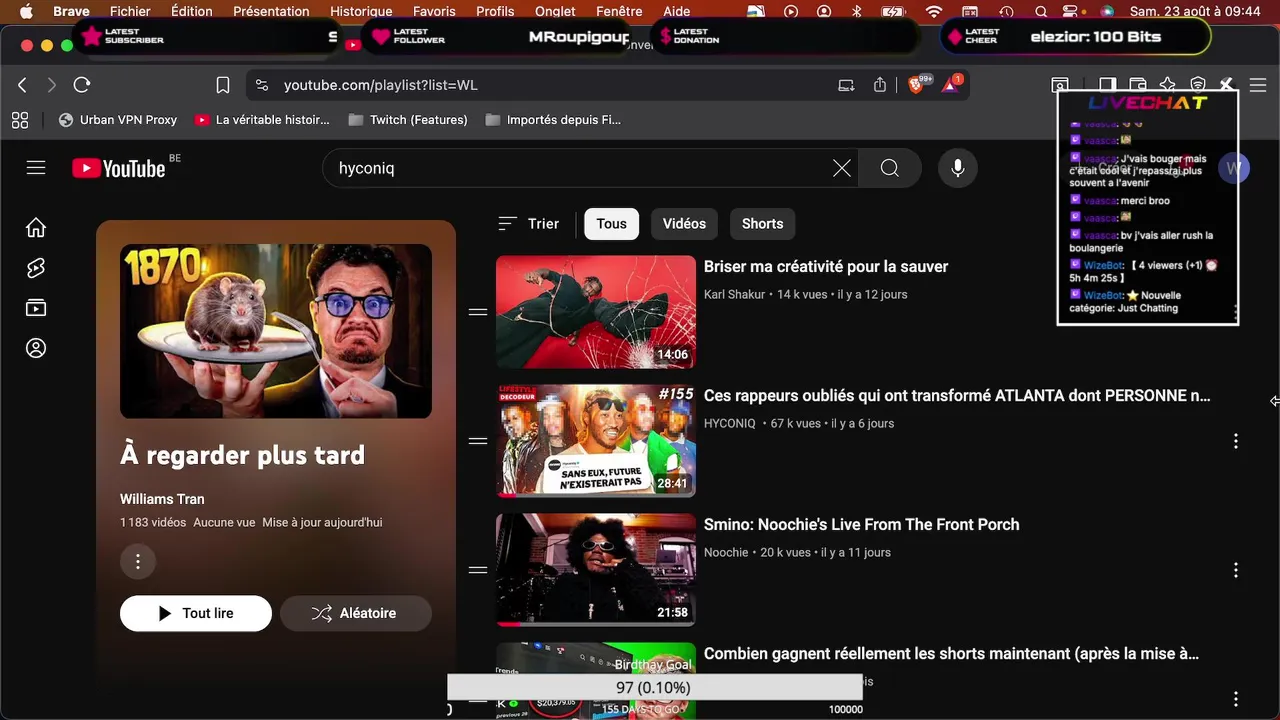Open playlist three-dot options menu
The width and height of the screenshot is (1280, 720).
(x=138, y=561)
